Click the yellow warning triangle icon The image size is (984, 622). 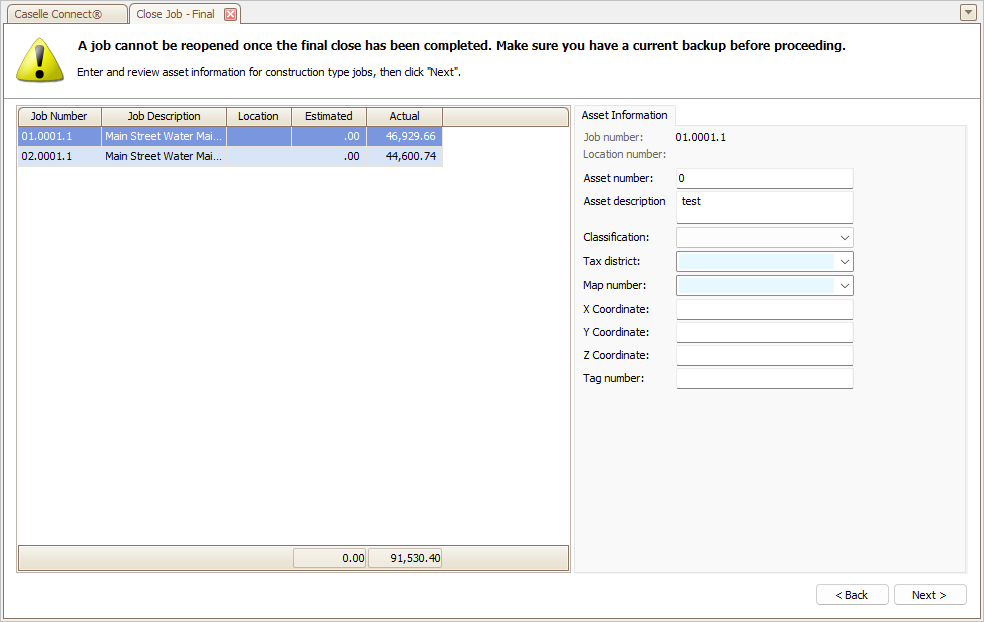pyautogui.click(x=40, y=60)
